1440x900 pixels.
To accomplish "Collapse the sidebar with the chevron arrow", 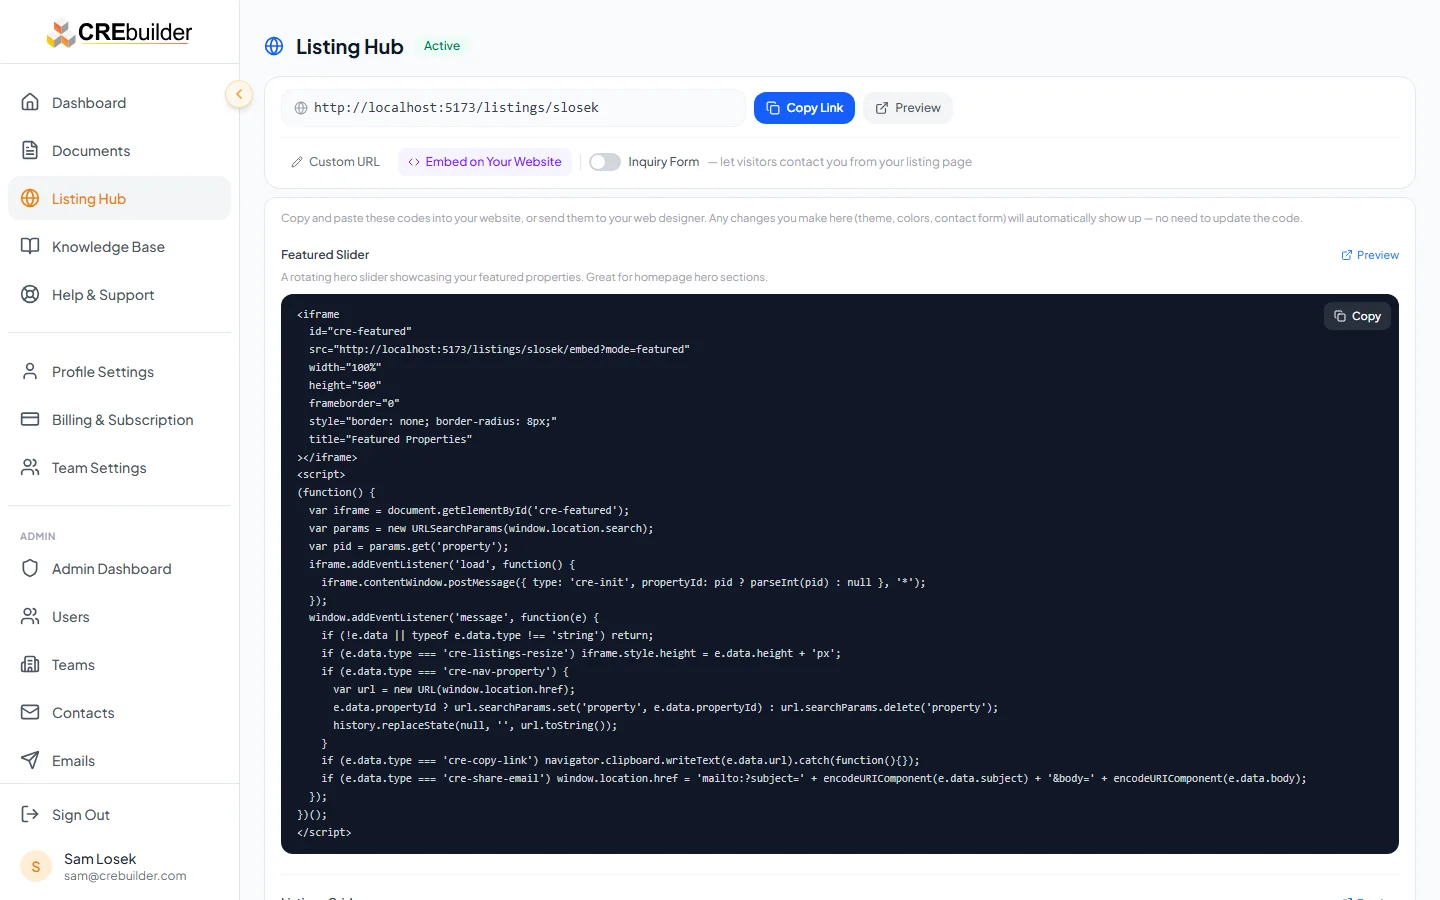I will [x=239, y=93].
